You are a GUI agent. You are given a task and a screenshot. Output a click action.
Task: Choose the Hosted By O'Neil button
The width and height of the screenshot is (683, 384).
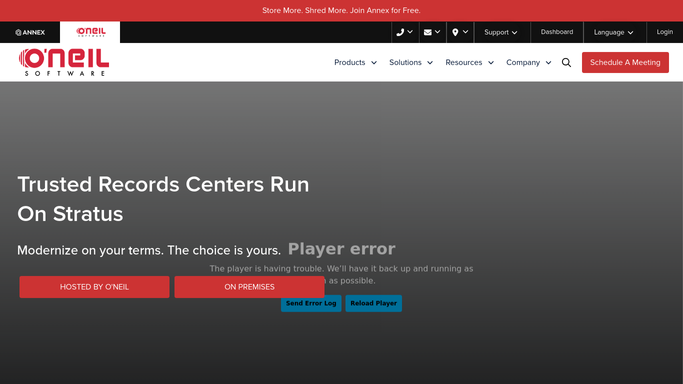[x=94, y=287]
